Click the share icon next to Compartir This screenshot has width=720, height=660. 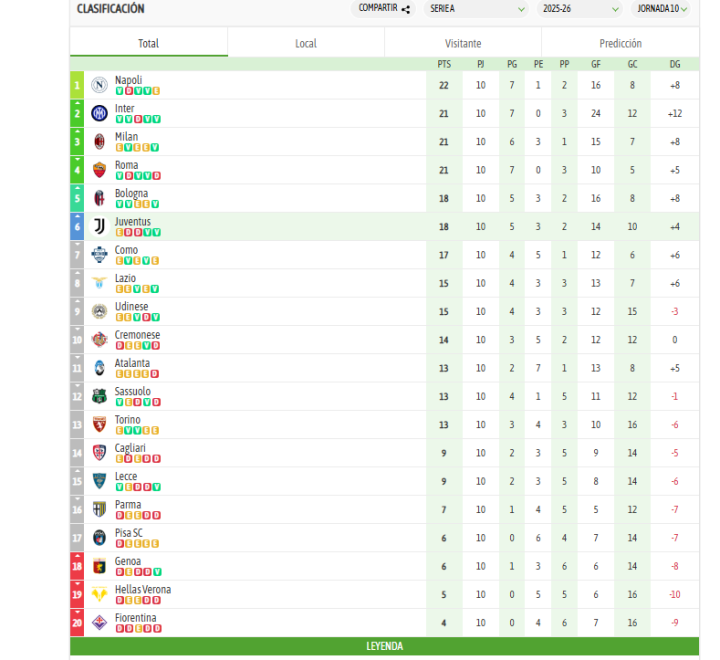point(405,9)
